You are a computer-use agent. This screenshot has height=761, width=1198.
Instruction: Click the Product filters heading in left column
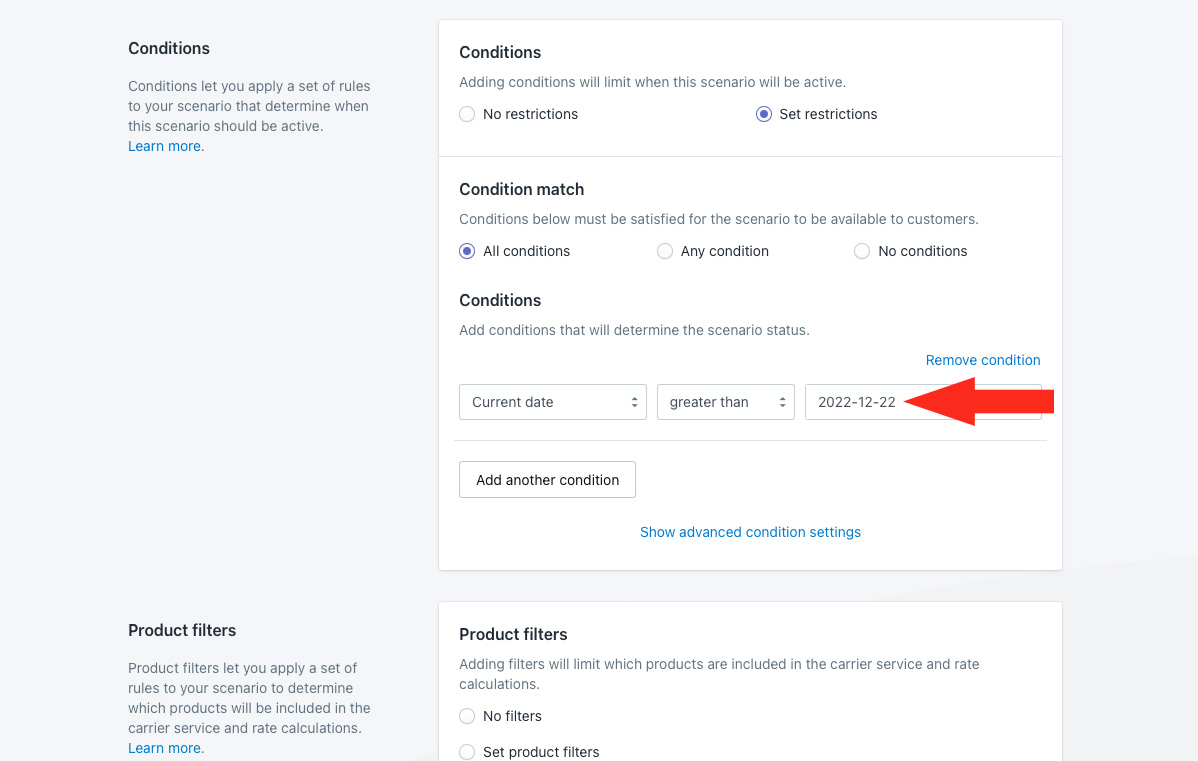pos(182,630)
